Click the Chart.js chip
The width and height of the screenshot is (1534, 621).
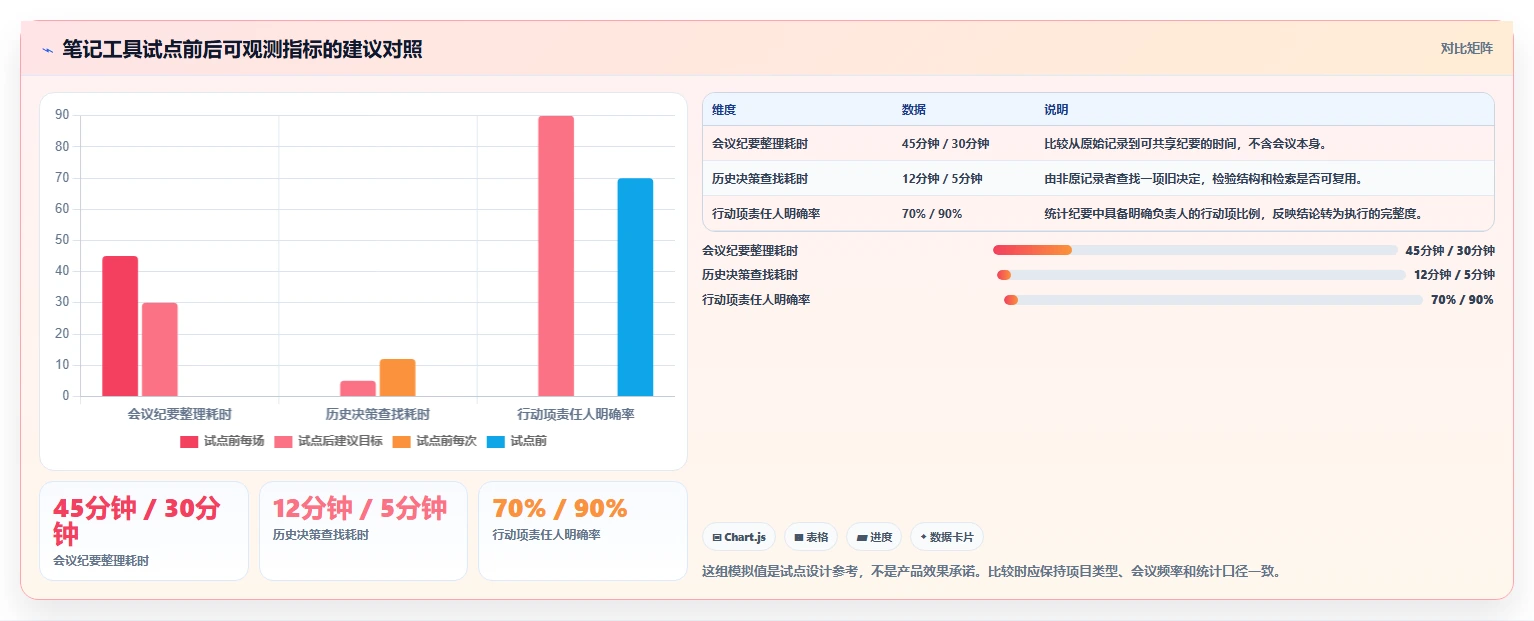[739, 537]
